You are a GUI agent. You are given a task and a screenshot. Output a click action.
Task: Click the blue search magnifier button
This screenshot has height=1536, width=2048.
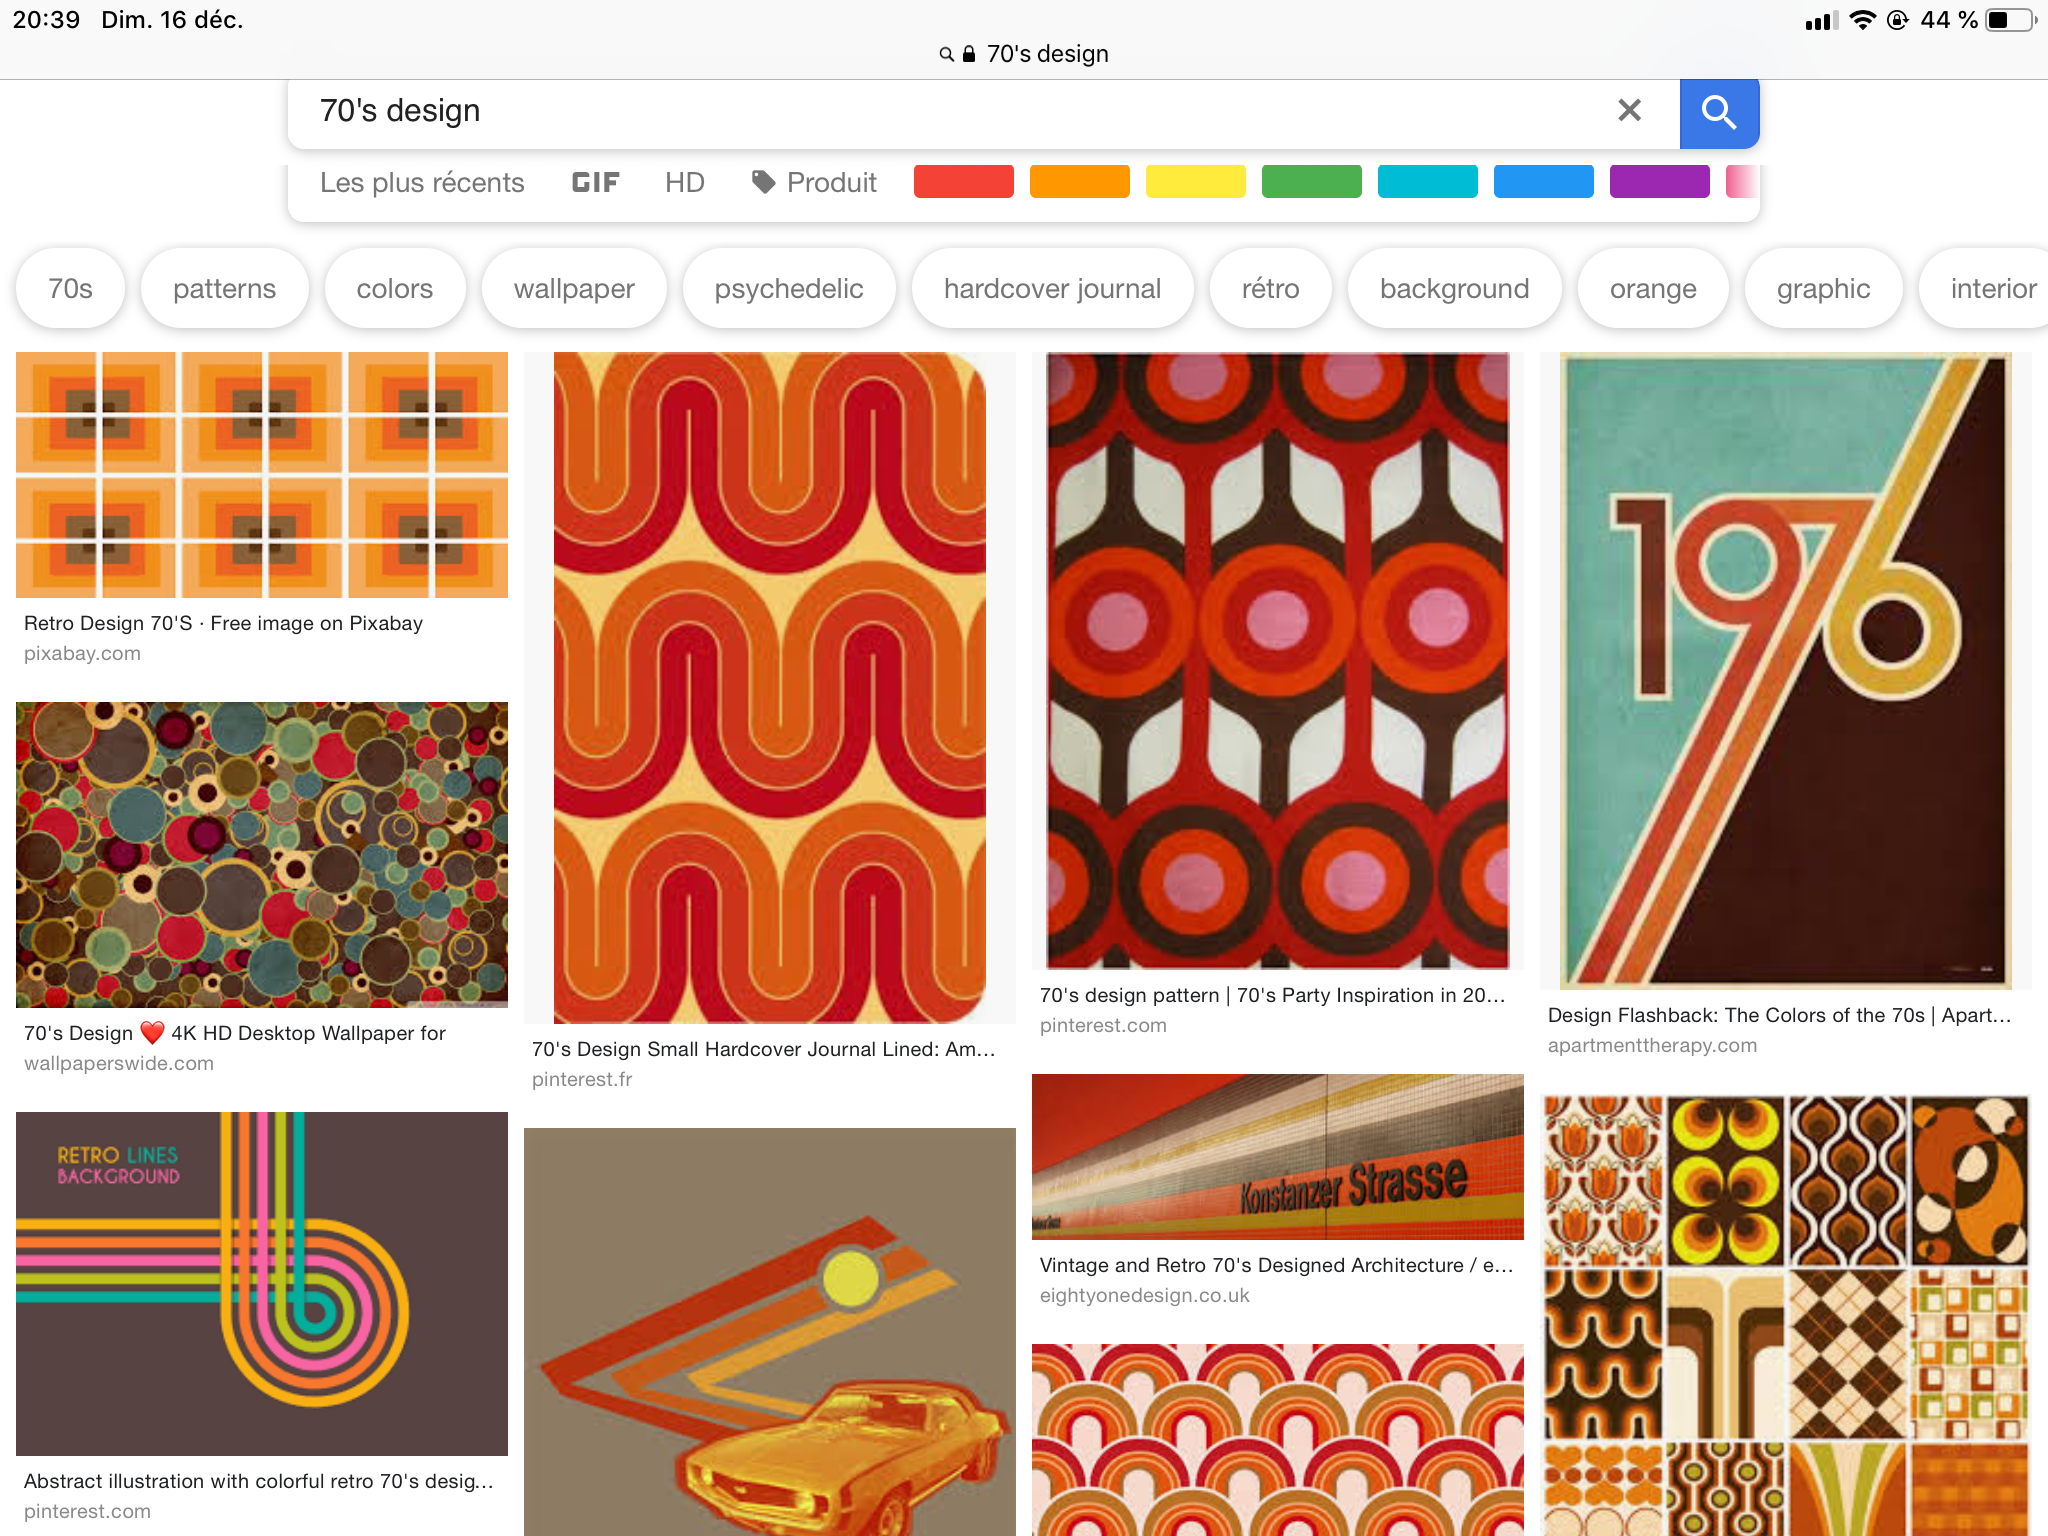pos(1718,112)
